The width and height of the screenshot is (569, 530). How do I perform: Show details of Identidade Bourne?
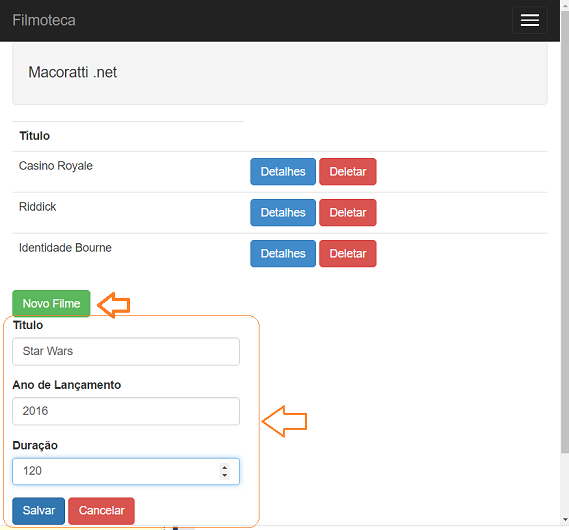coord(283,254)
